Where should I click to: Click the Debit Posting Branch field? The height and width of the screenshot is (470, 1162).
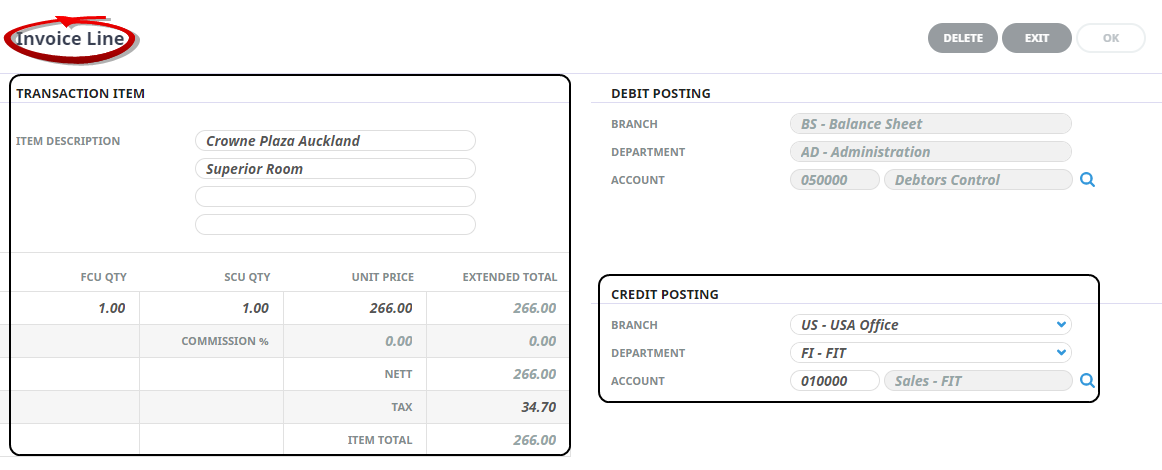click(930, 124)
